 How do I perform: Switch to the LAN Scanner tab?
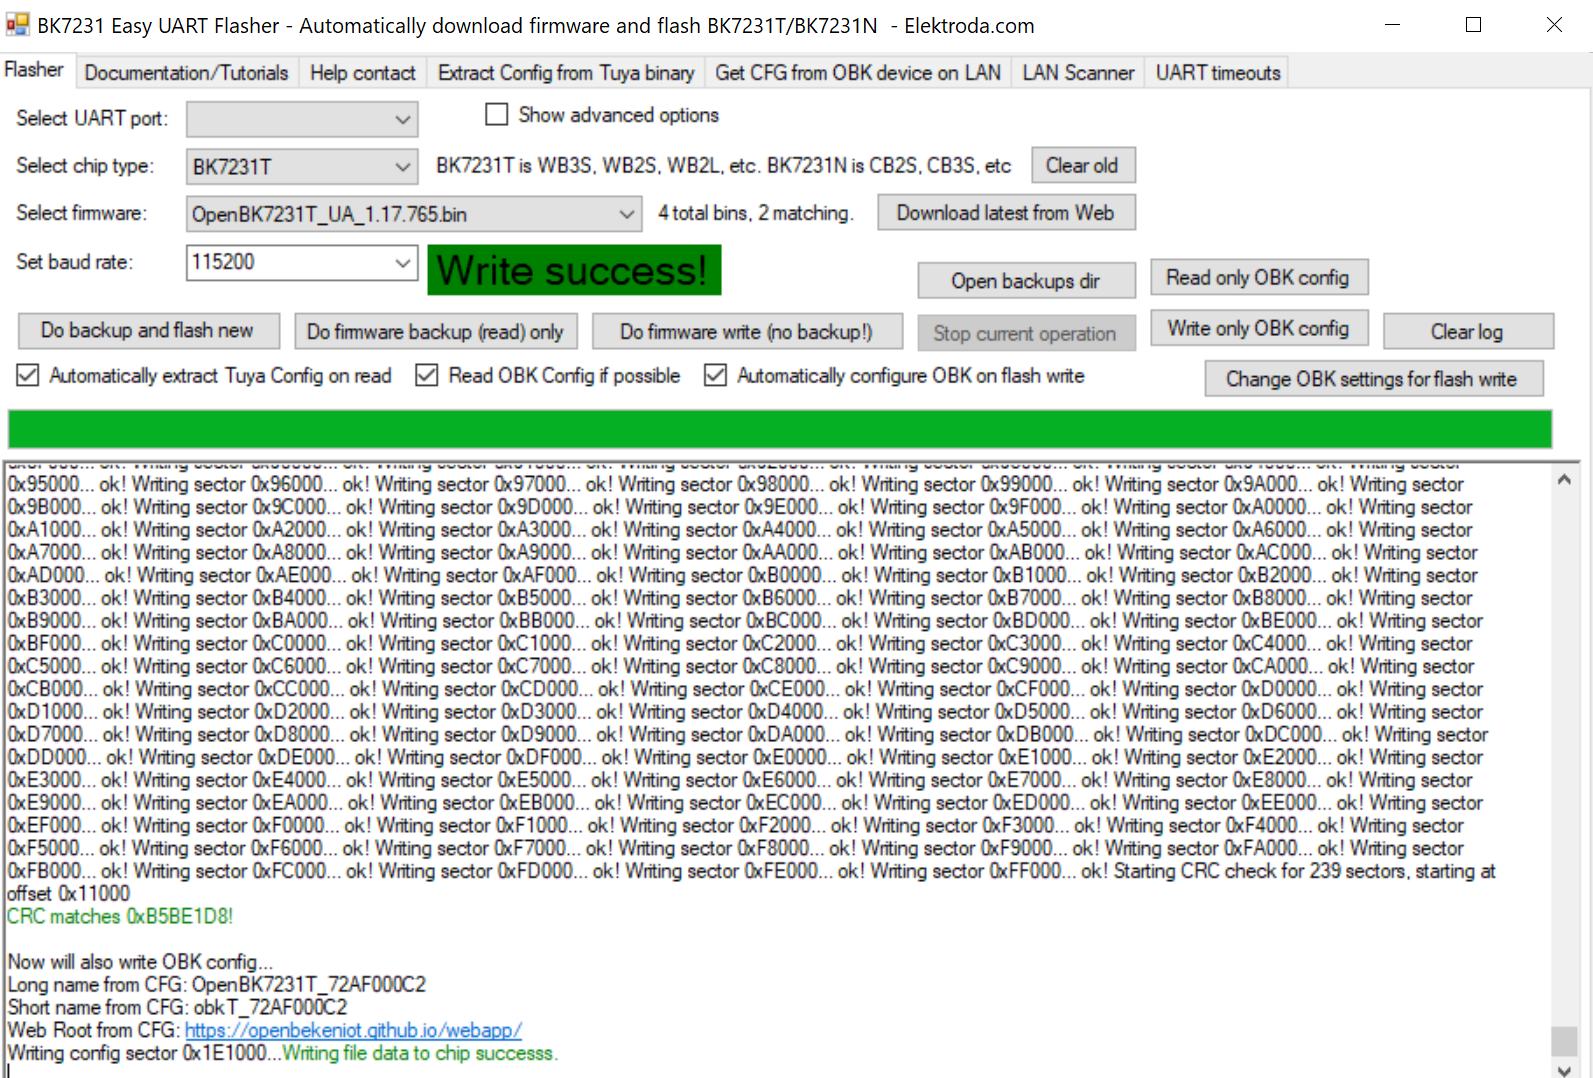(x=1078, y=73)
